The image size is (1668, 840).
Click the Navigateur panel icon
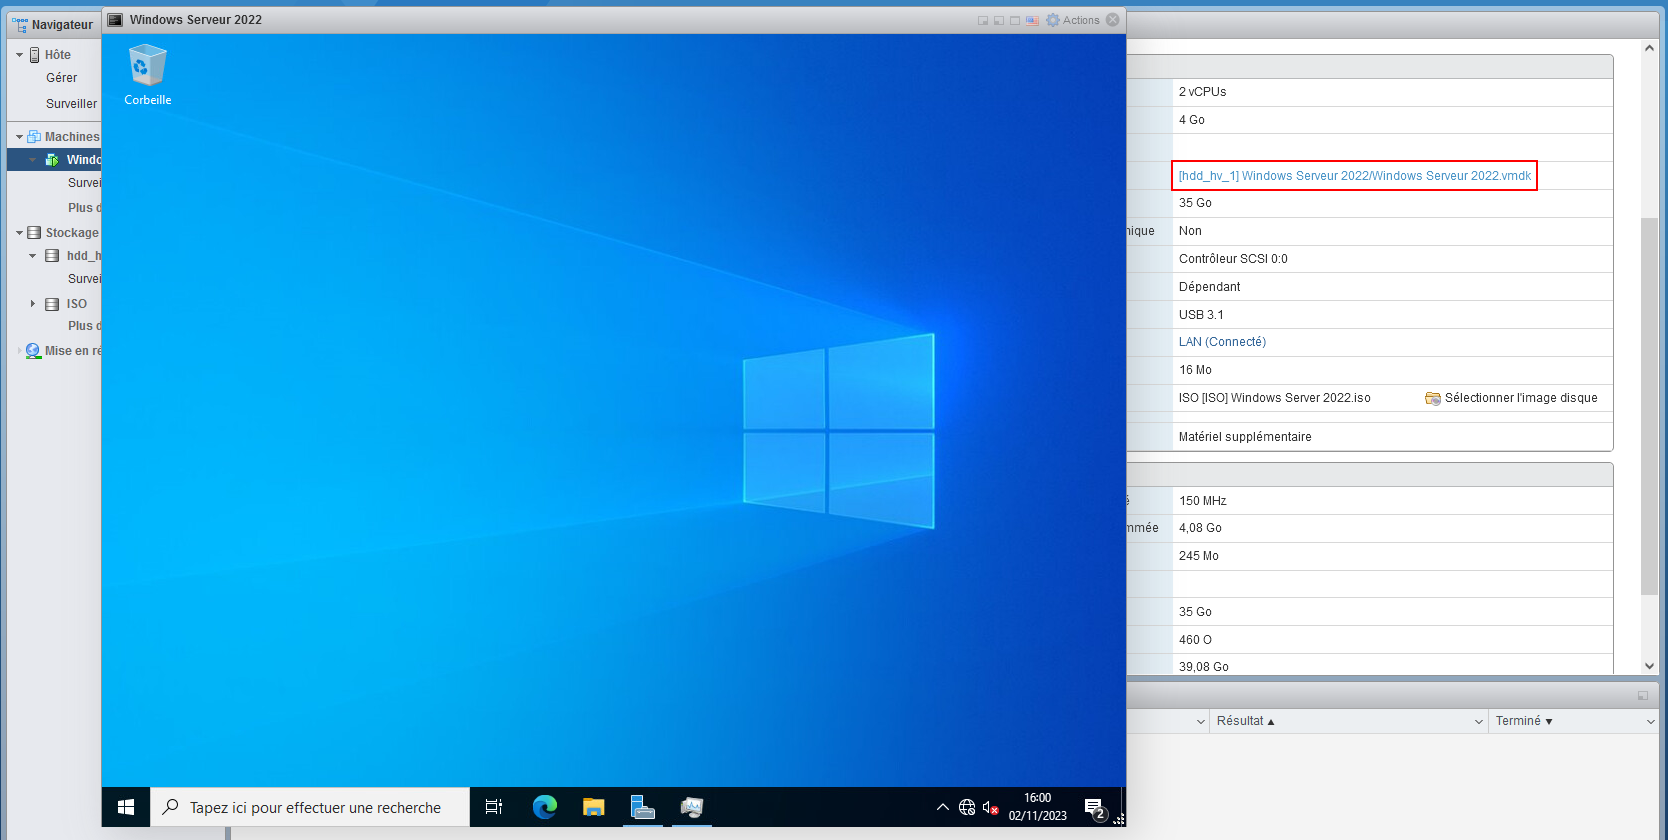point(20,24)
